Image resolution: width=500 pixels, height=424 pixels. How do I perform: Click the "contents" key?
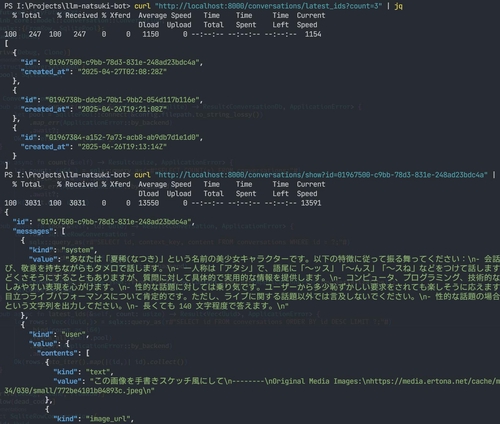click(x=59, y=353)
